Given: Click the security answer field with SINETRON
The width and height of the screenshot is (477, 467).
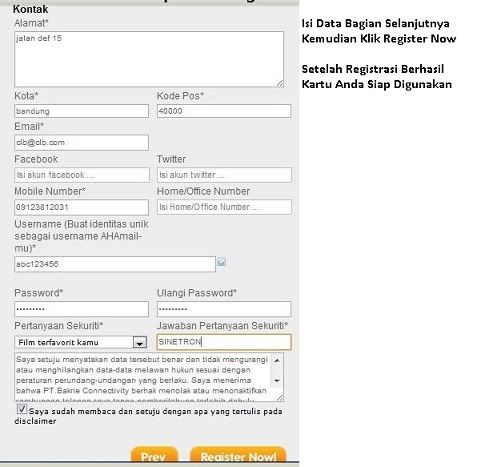Looking at the screenshot, I should [224, 342].
